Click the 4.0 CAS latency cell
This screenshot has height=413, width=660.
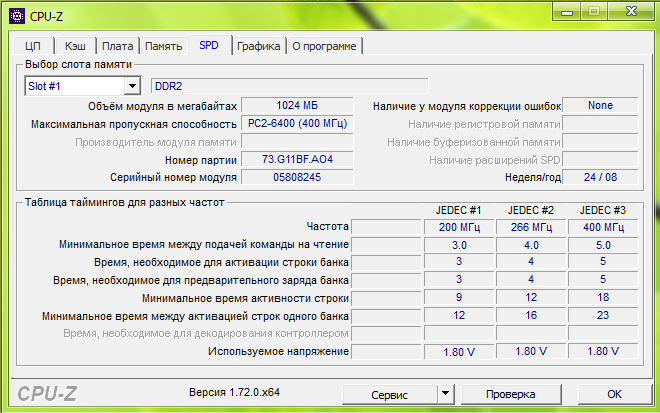click(531, 245)
